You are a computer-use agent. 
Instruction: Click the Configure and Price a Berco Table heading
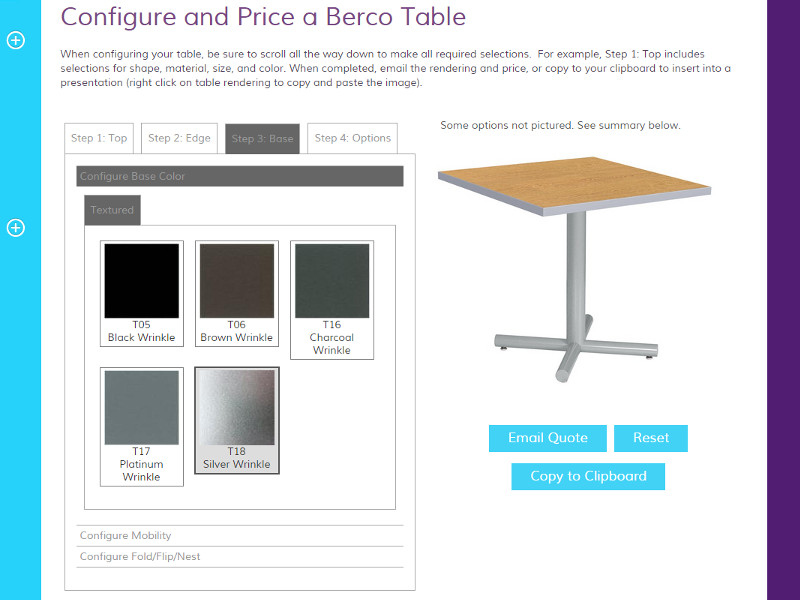[x=263, y=17]
